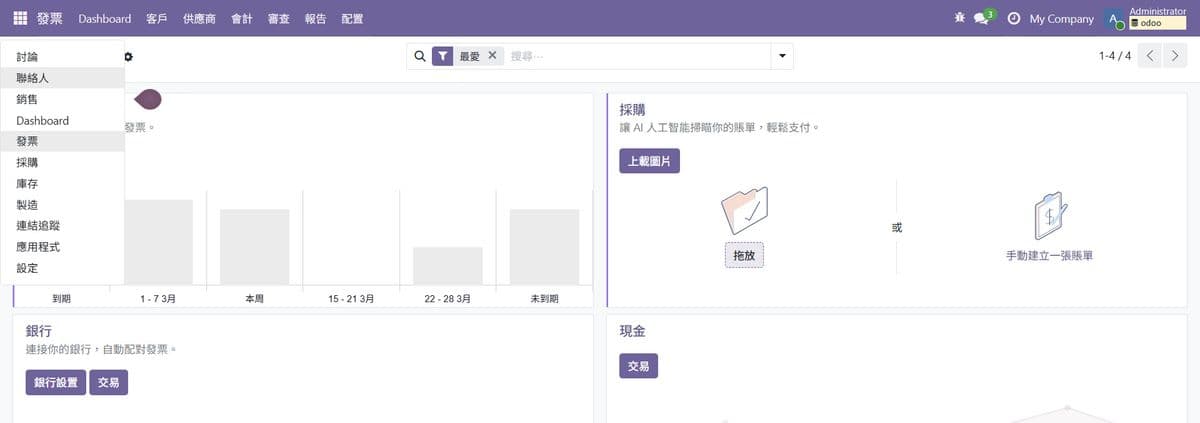The image size is (1200, 423).
Task: Select 應用程式 from the apps dropdown
Action: (62, 247)
